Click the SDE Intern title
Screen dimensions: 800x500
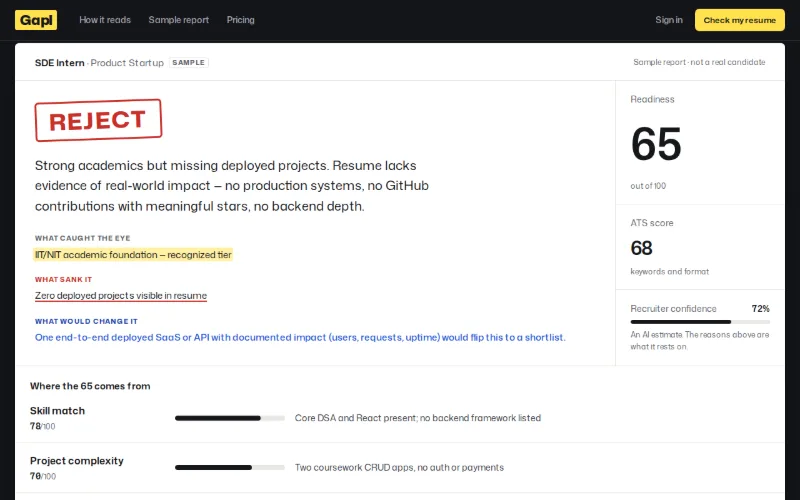(x=59, y=63)
